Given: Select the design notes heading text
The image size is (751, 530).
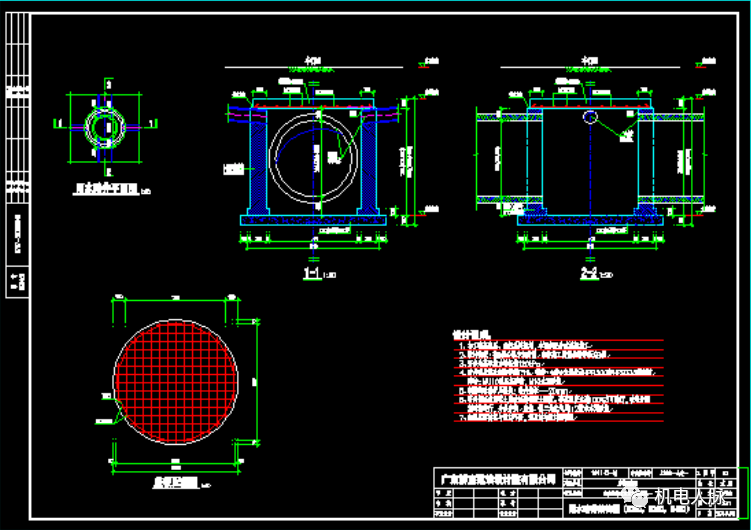Looking at the screenshot, I should coord(471,335).
